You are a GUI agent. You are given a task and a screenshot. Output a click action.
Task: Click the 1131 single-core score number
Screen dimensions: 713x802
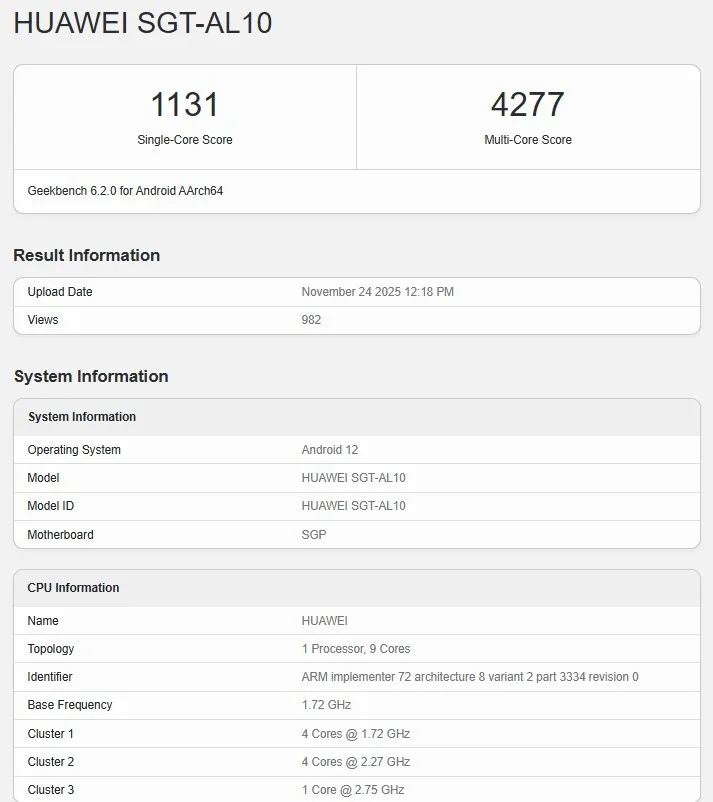184,104
